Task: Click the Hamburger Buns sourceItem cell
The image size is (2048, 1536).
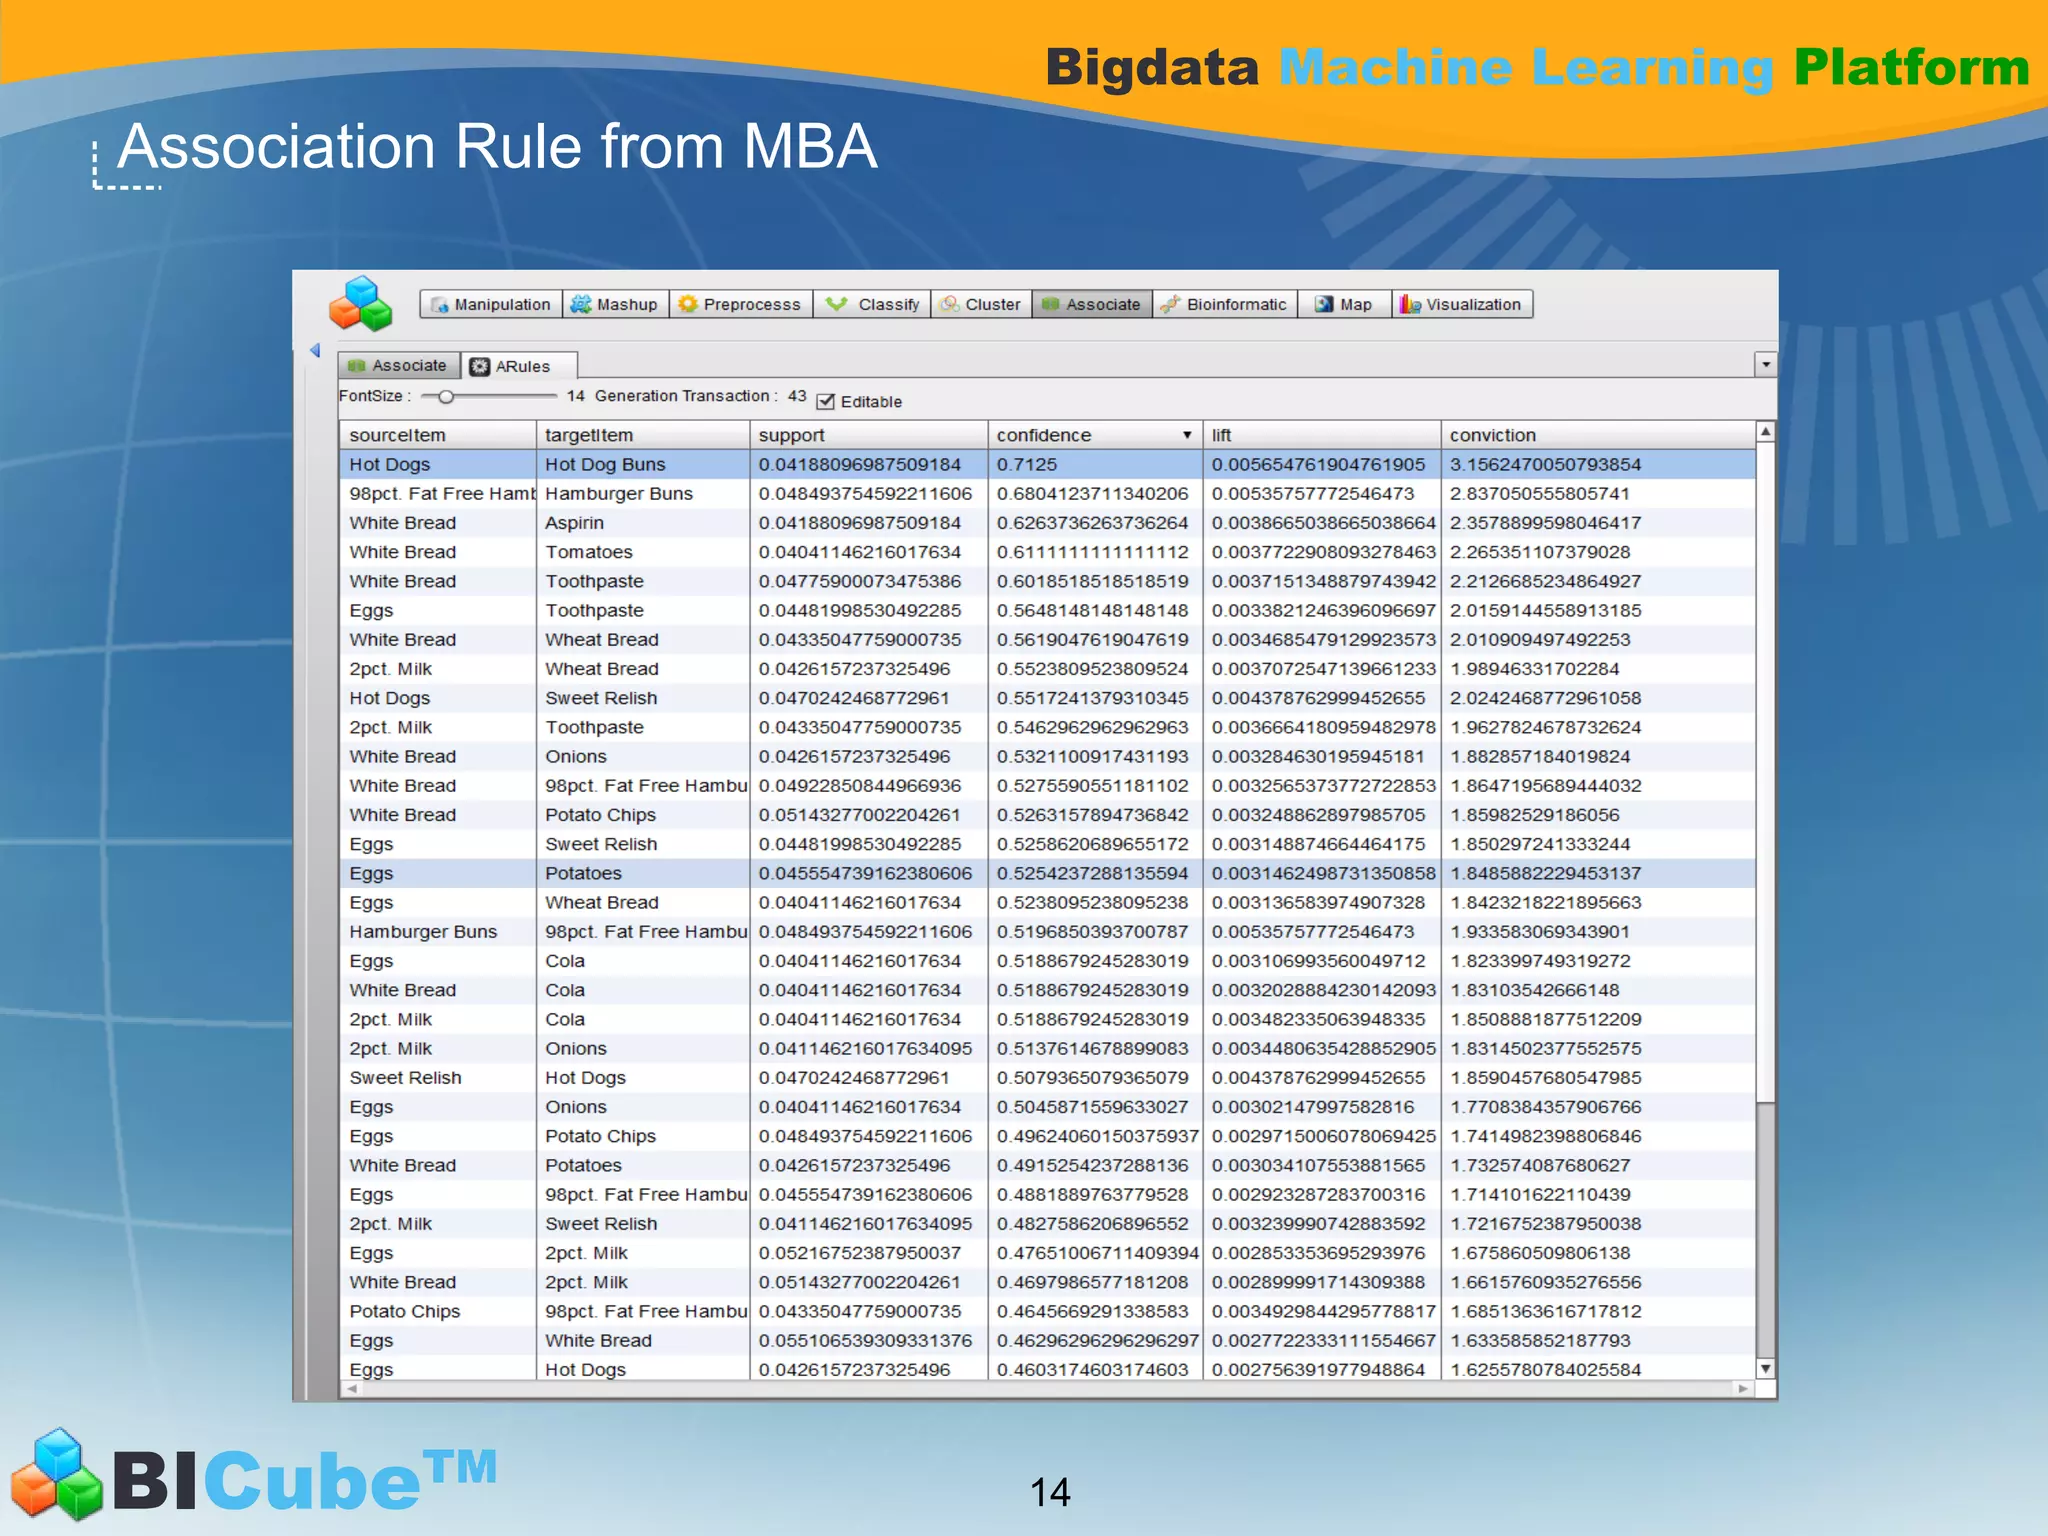Action: tap(437, 932)
